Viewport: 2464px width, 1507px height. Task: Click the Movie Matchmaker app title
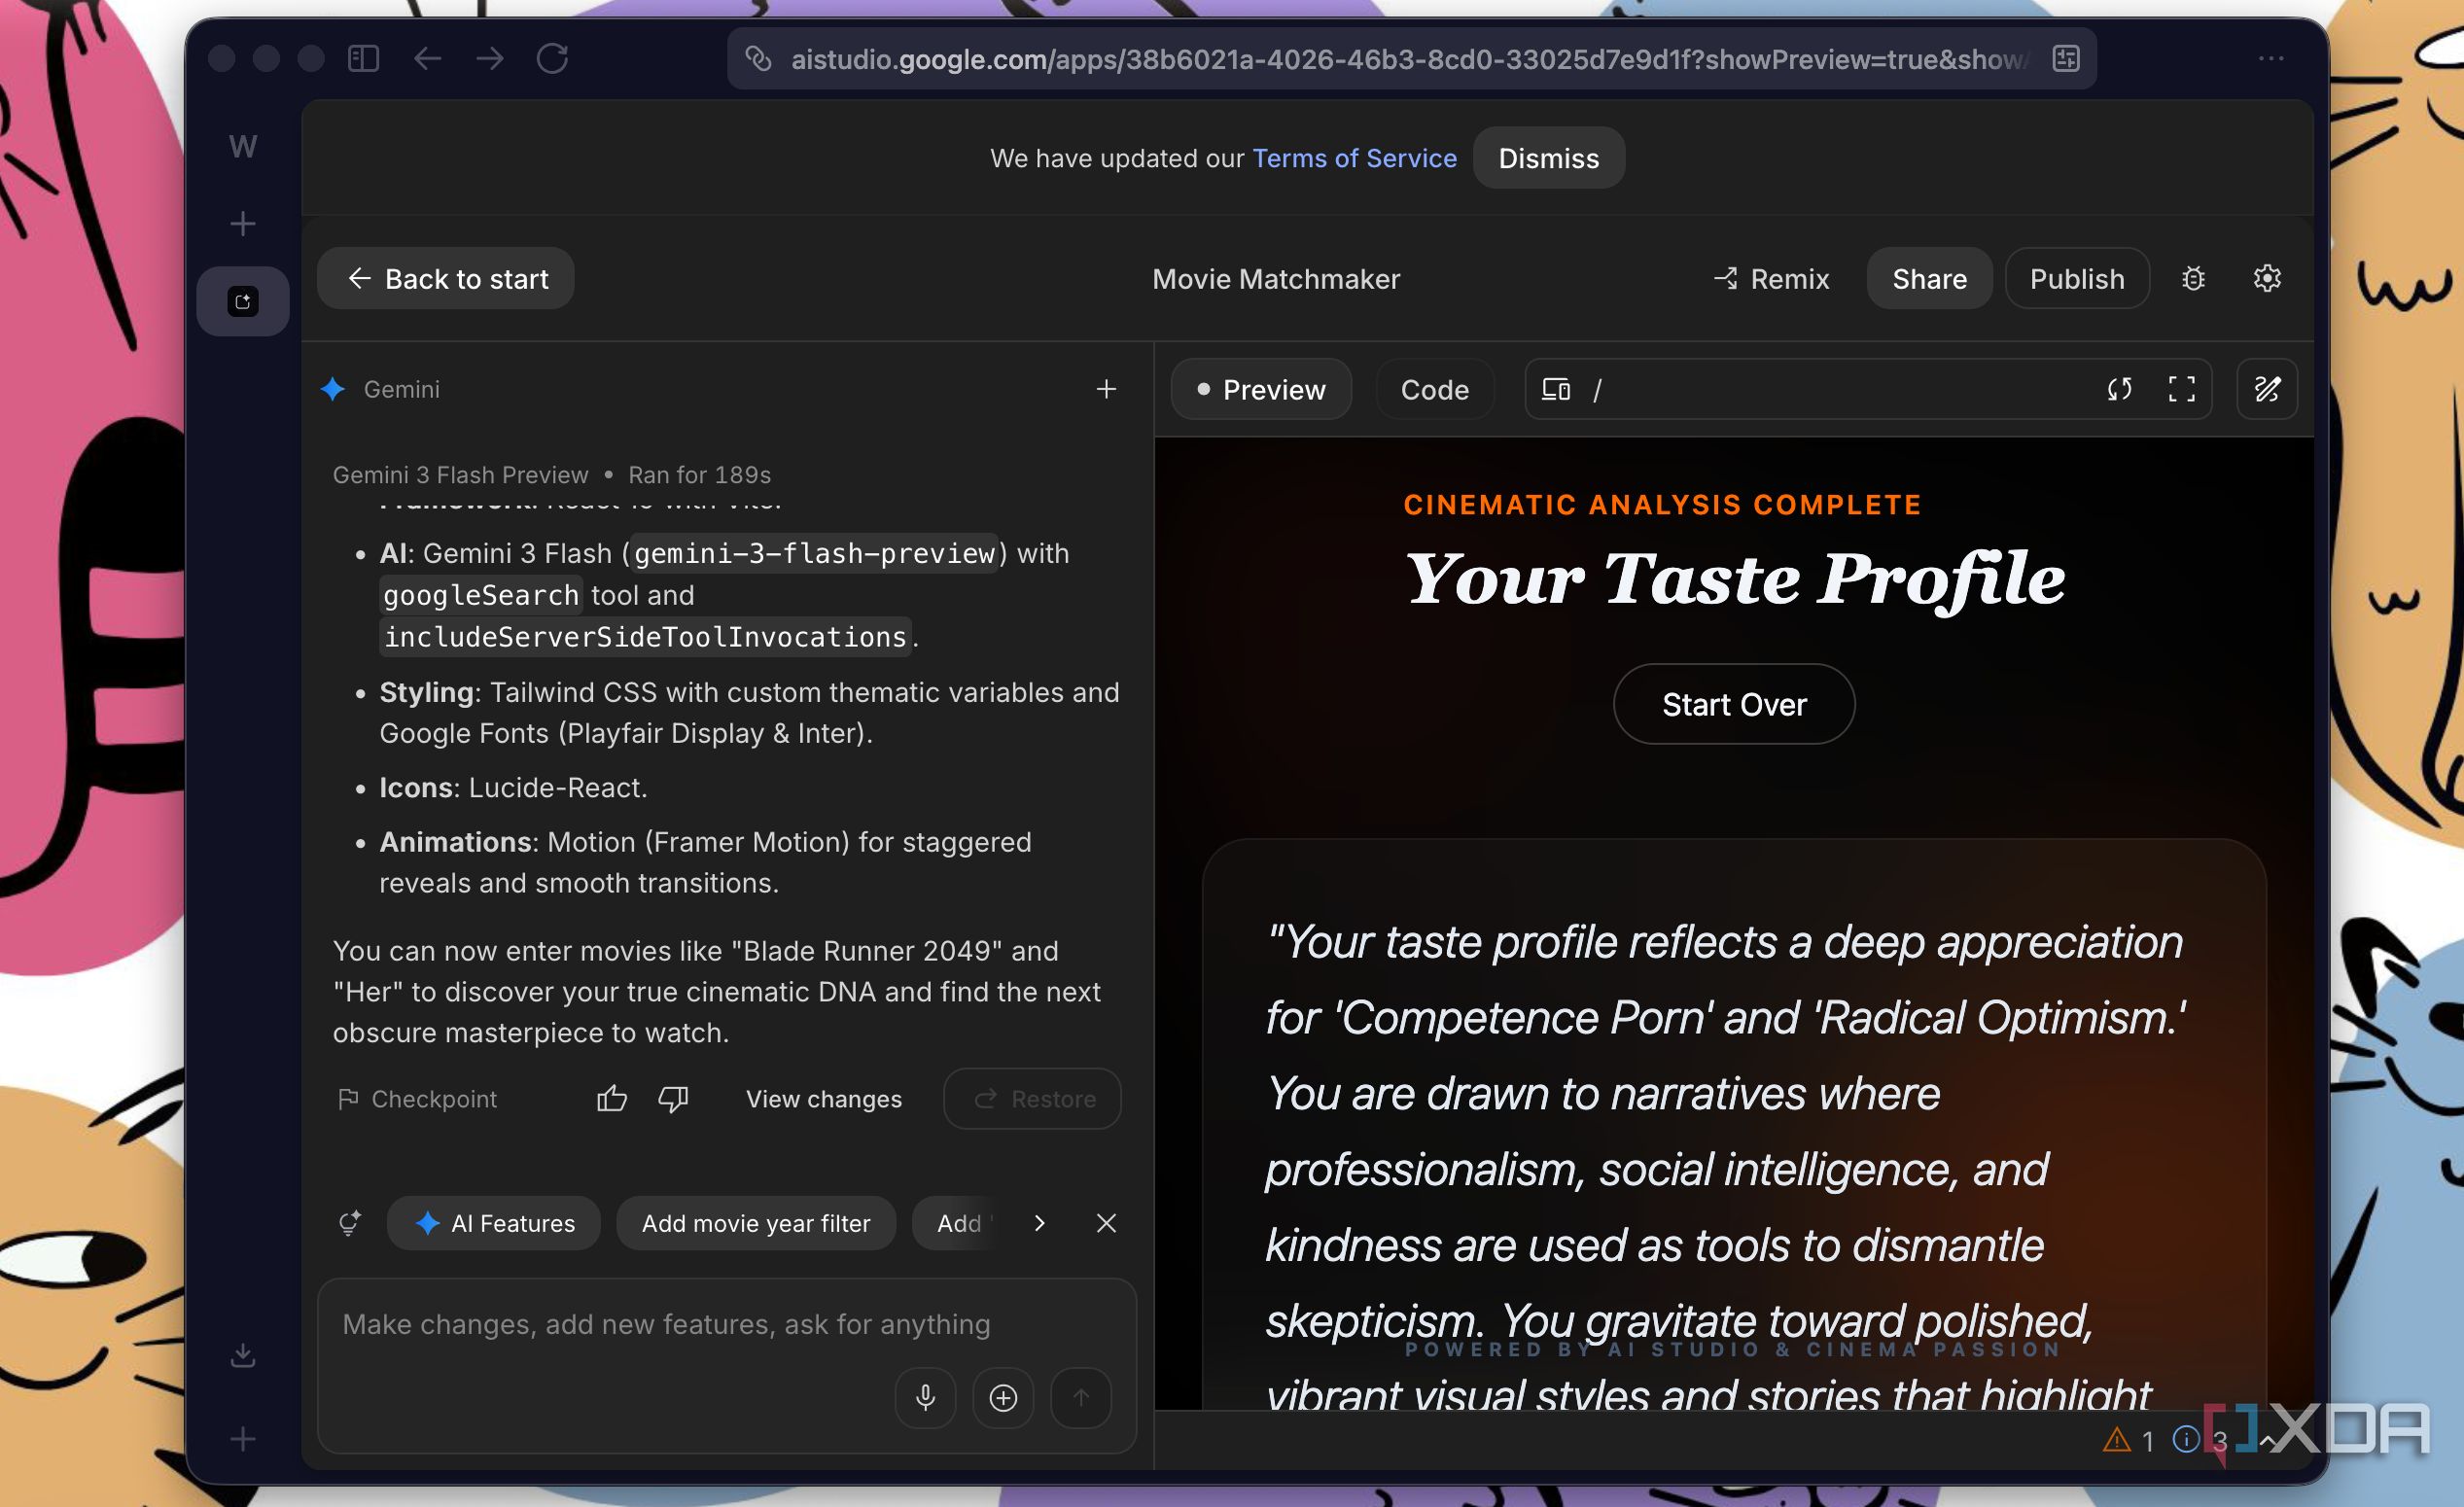1276,279
